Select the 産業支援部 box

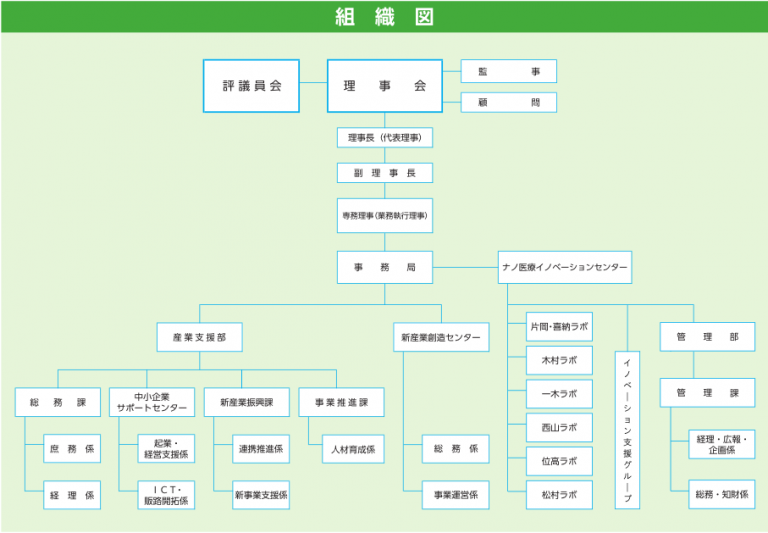199,337
